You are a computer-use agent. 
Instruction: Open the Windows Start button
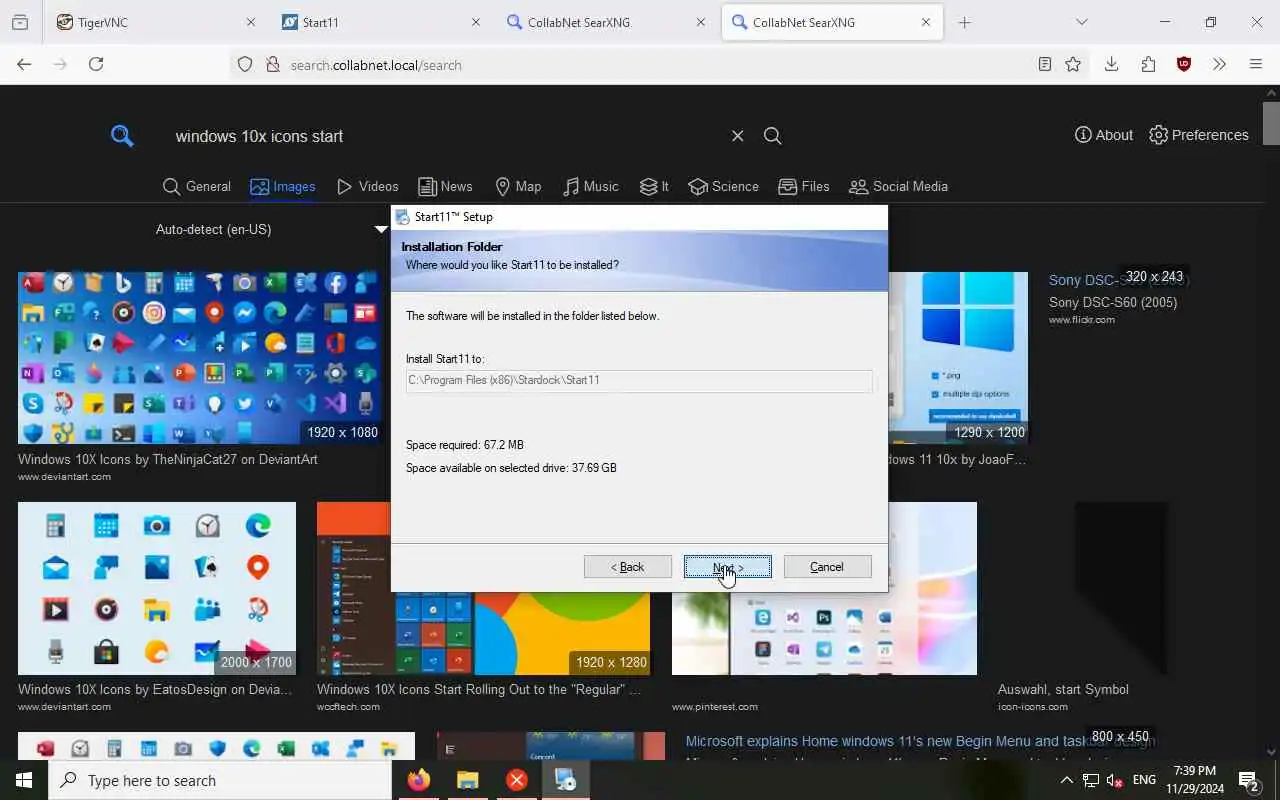point(24,780)
